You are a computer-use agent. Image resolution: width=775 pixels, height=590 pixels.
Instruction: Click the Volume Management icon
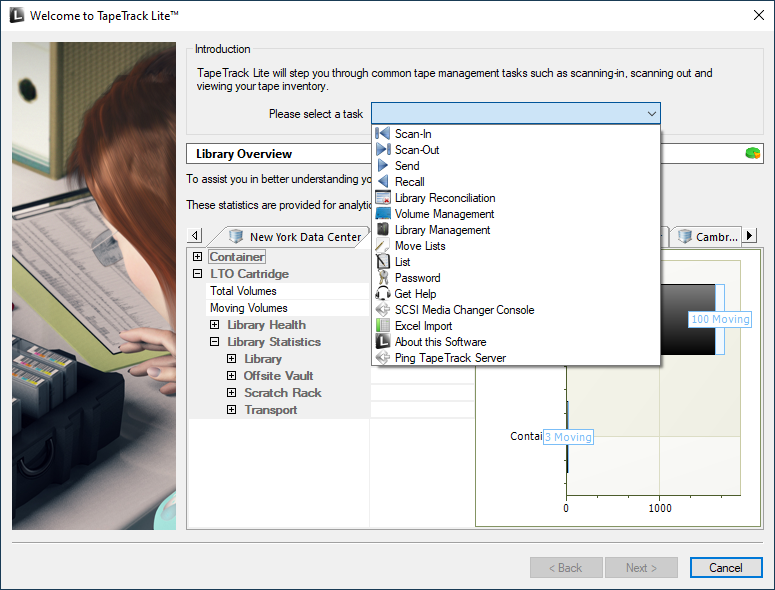(x=383, y=213)
